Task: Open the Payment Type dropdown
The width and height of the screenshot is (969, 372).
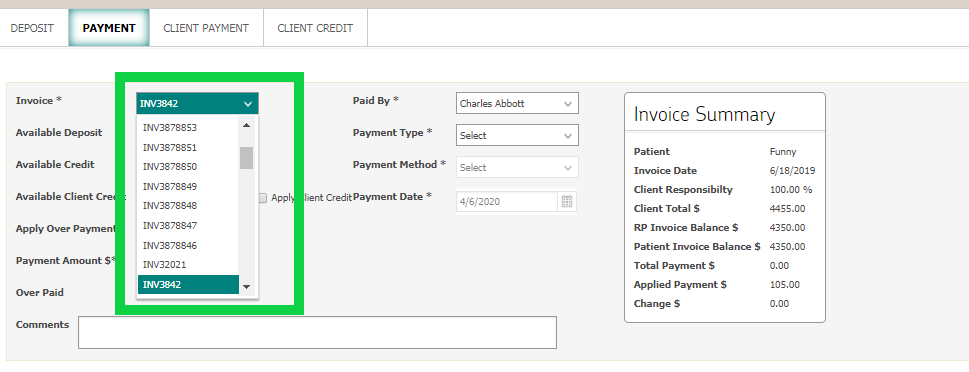Action: pos(517,135)
